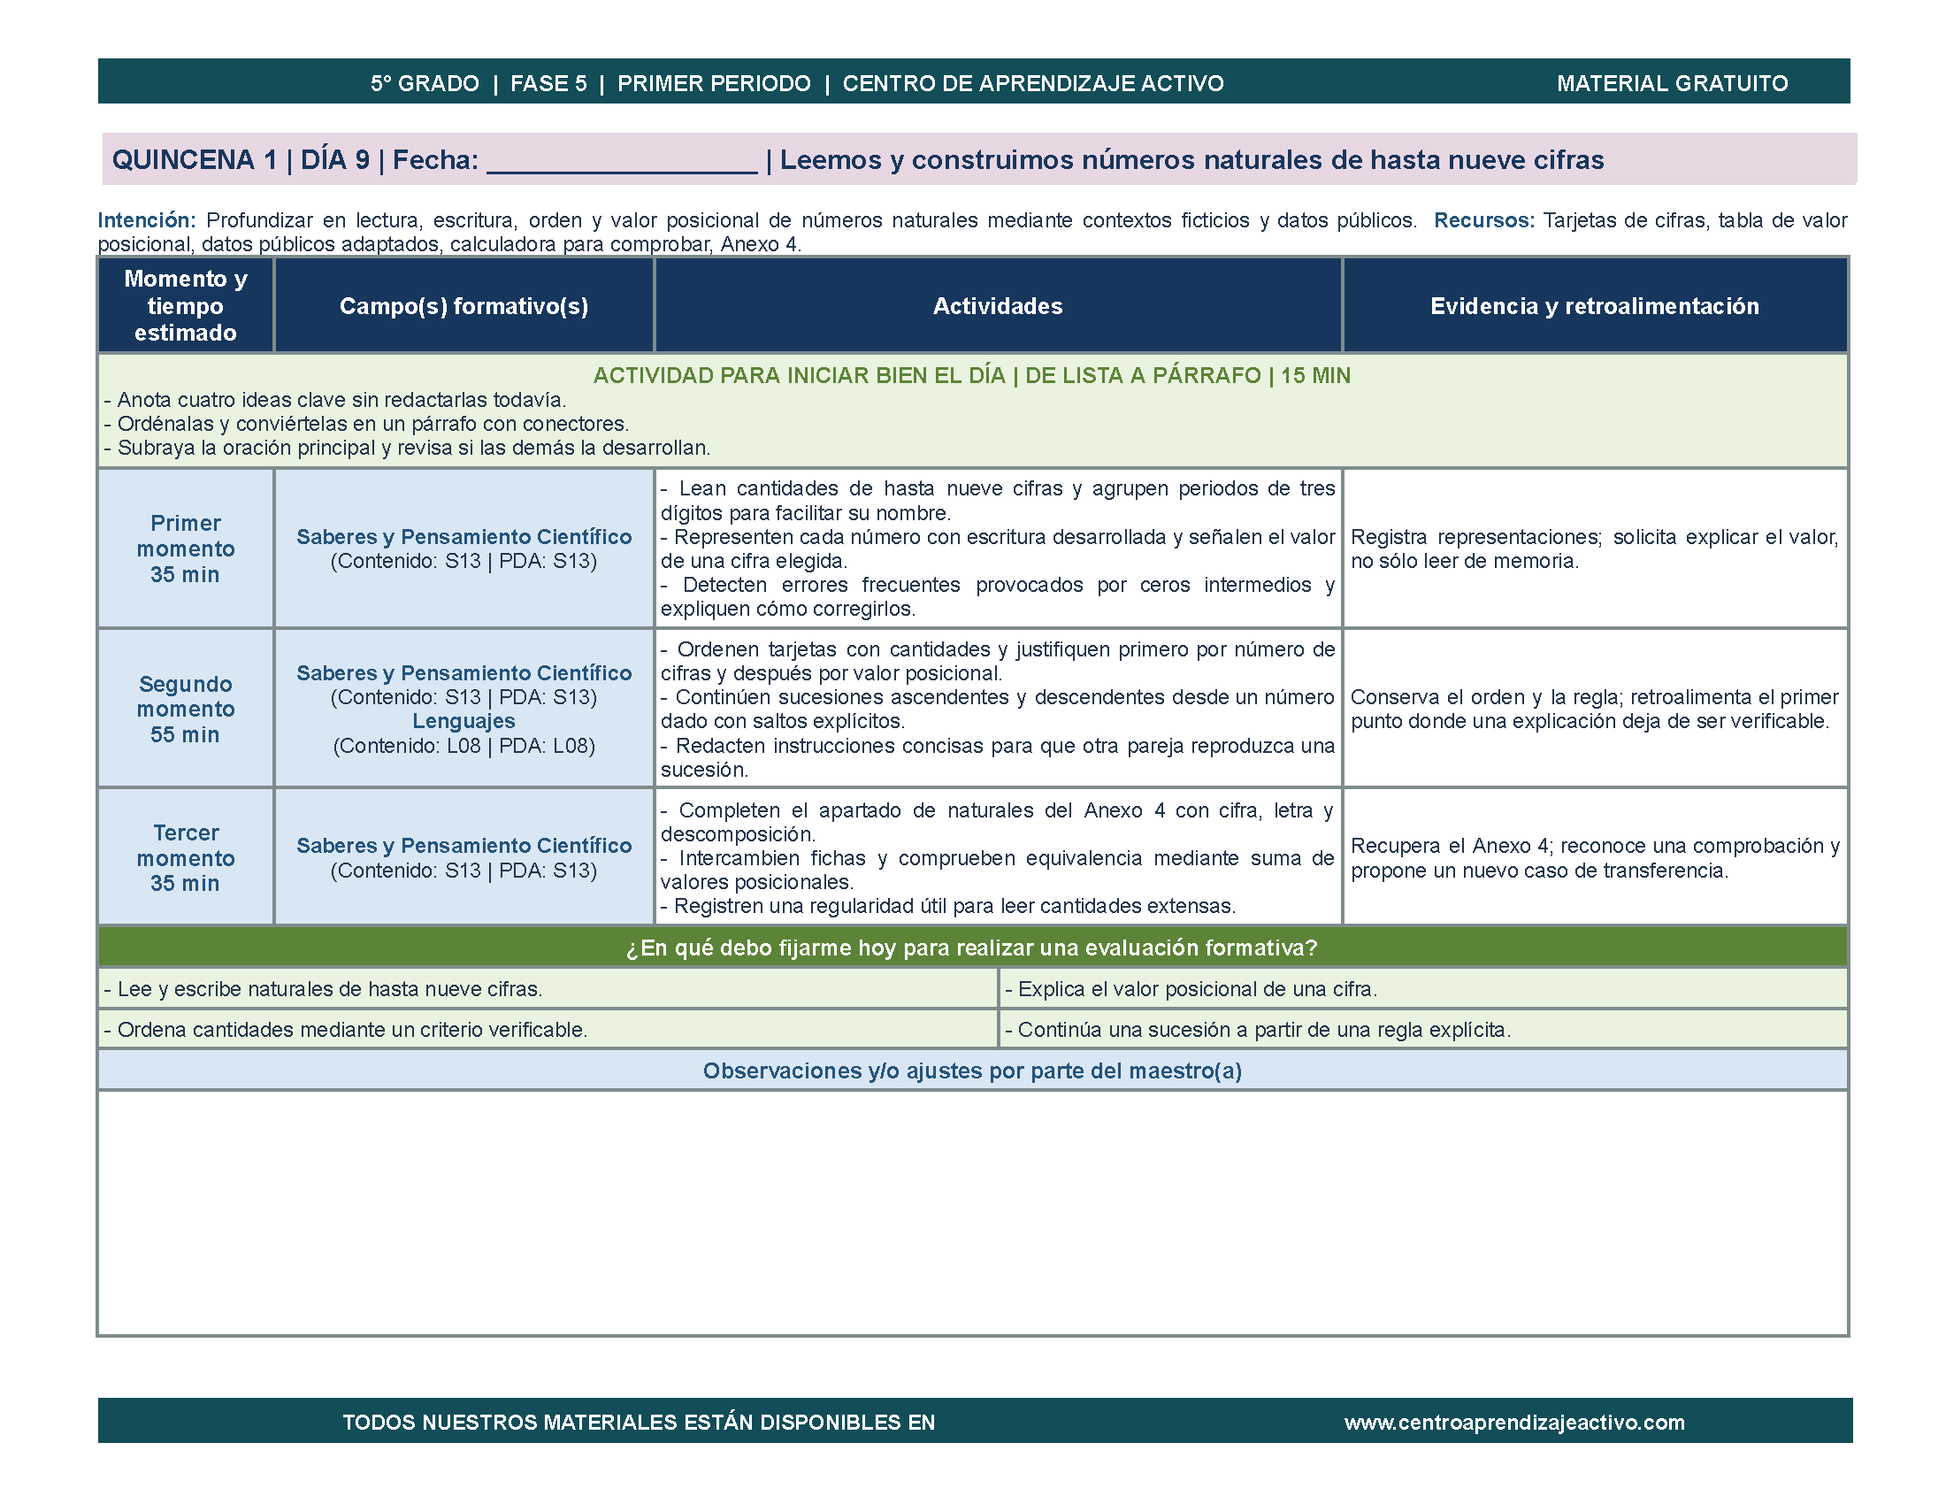Select the Actividades column header

point(998,306)
